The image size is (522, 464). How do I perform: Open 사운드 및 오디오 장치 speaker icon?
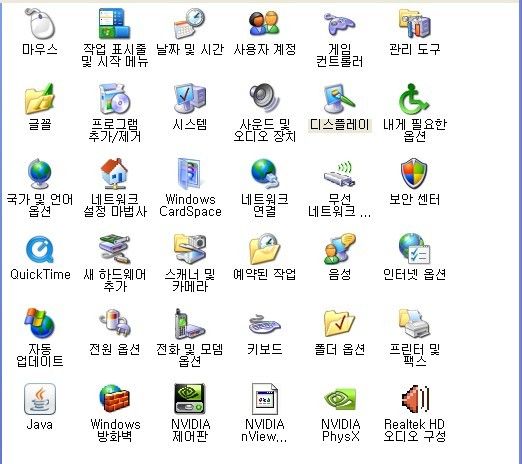coord(265,99)
